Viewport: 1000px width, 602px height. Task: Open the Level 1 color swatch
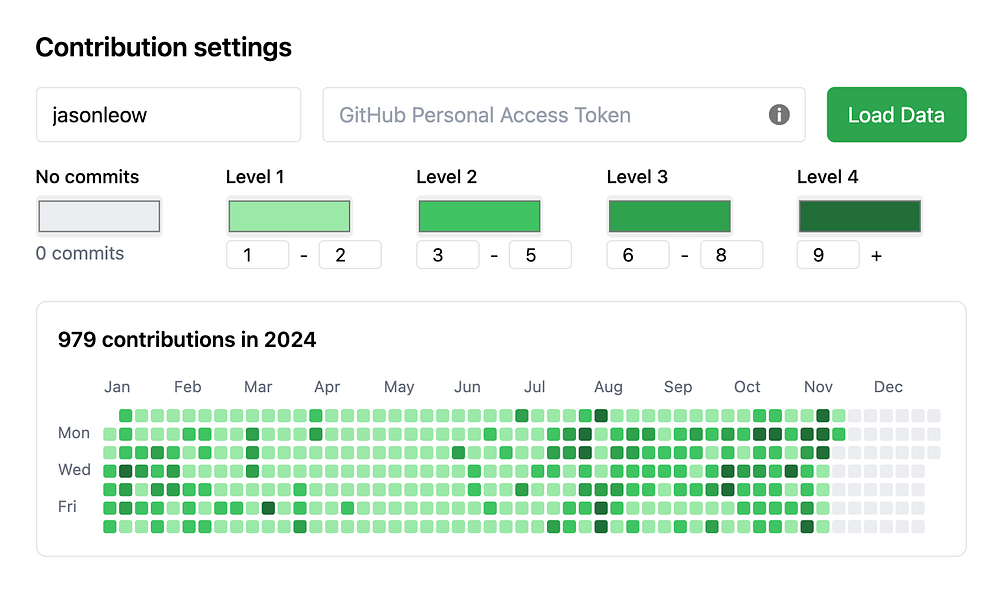289,216
